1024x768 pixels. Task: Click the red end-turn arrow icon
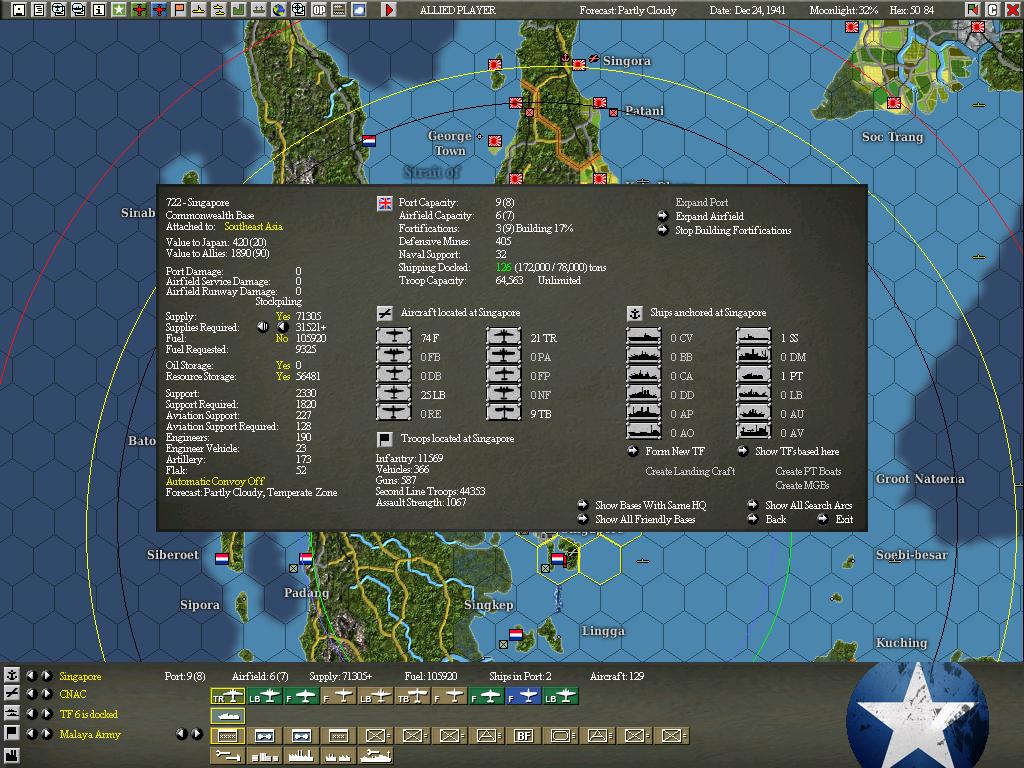point(389,9)
